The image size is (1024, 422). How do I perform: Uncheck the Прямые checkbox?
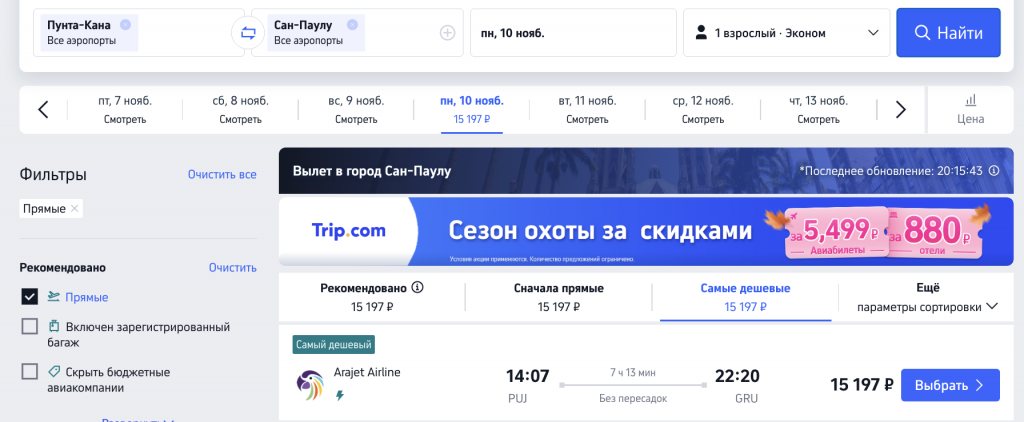click(29, 297)
